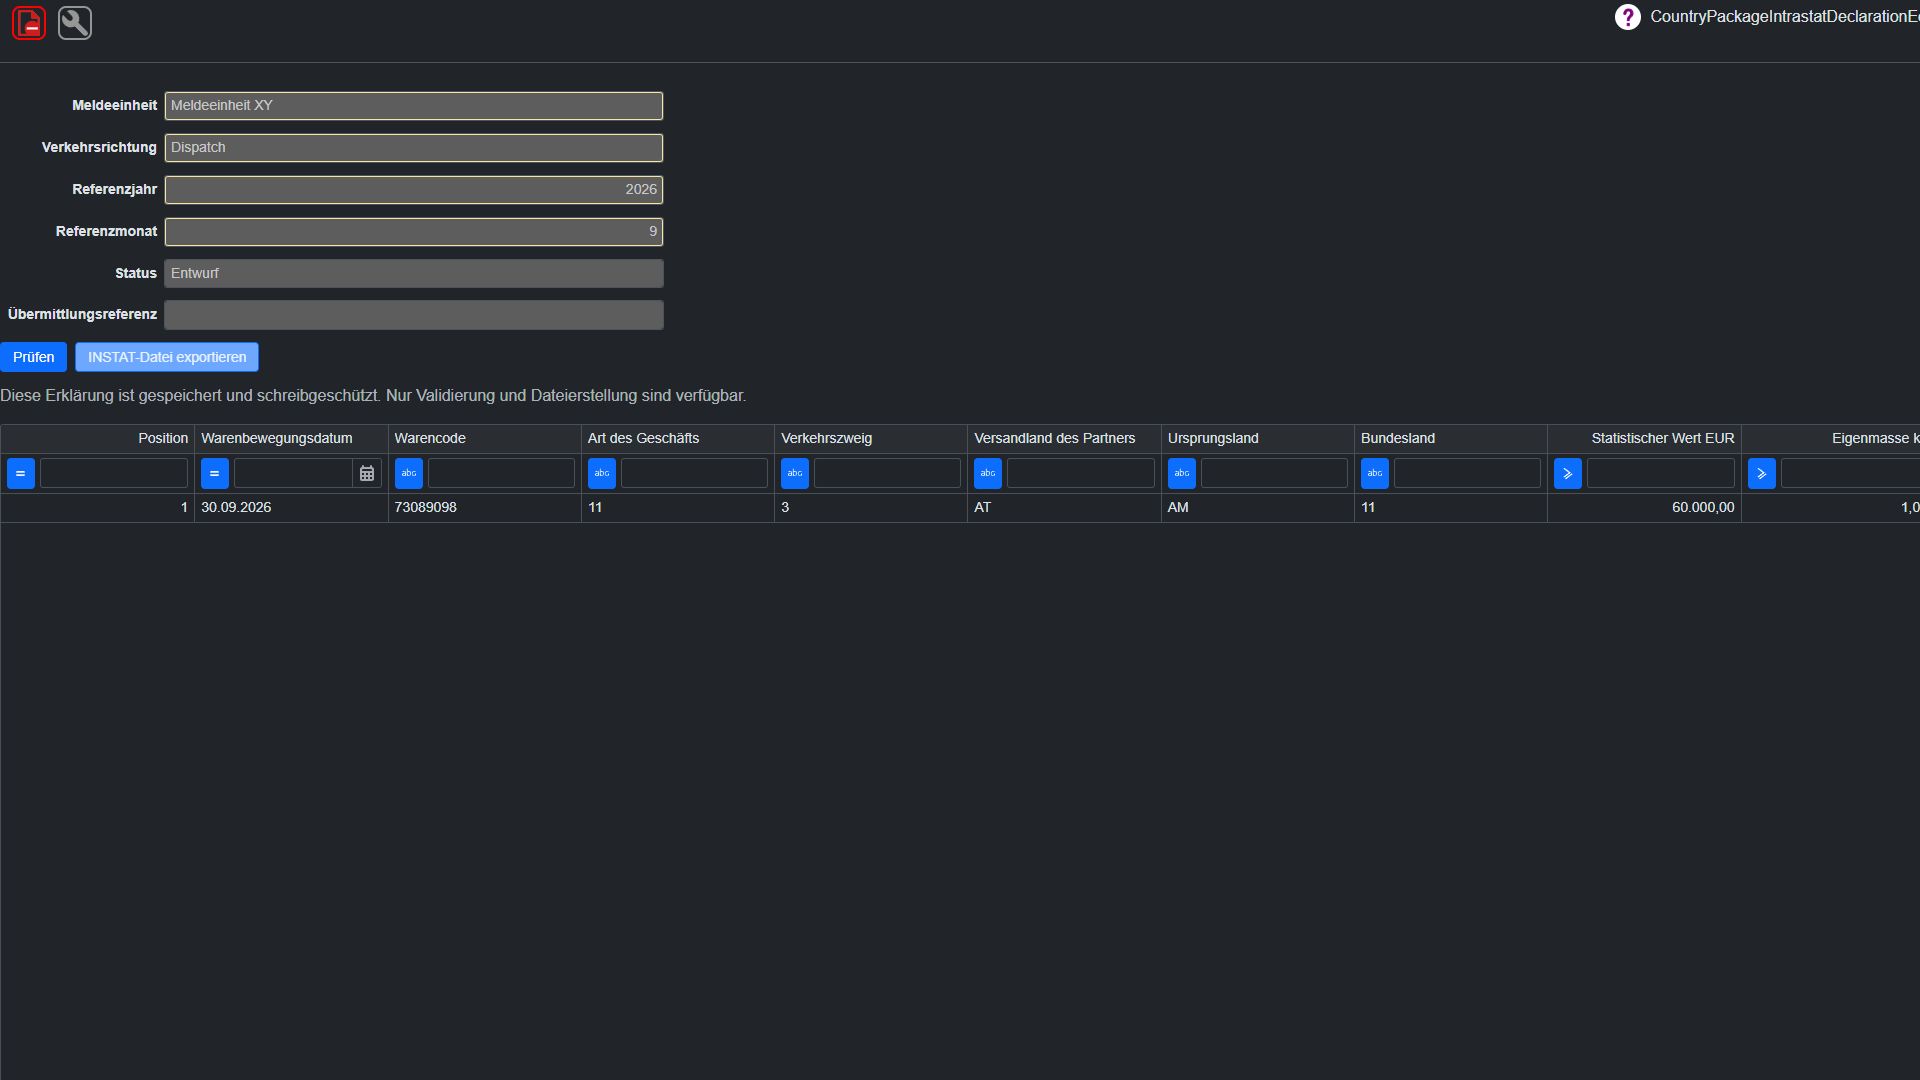Open the Verkehrszweig filter operator icon
The height and width of the screenshot is (1080, 1920).
pyautogui.click(x=795, y=473)
